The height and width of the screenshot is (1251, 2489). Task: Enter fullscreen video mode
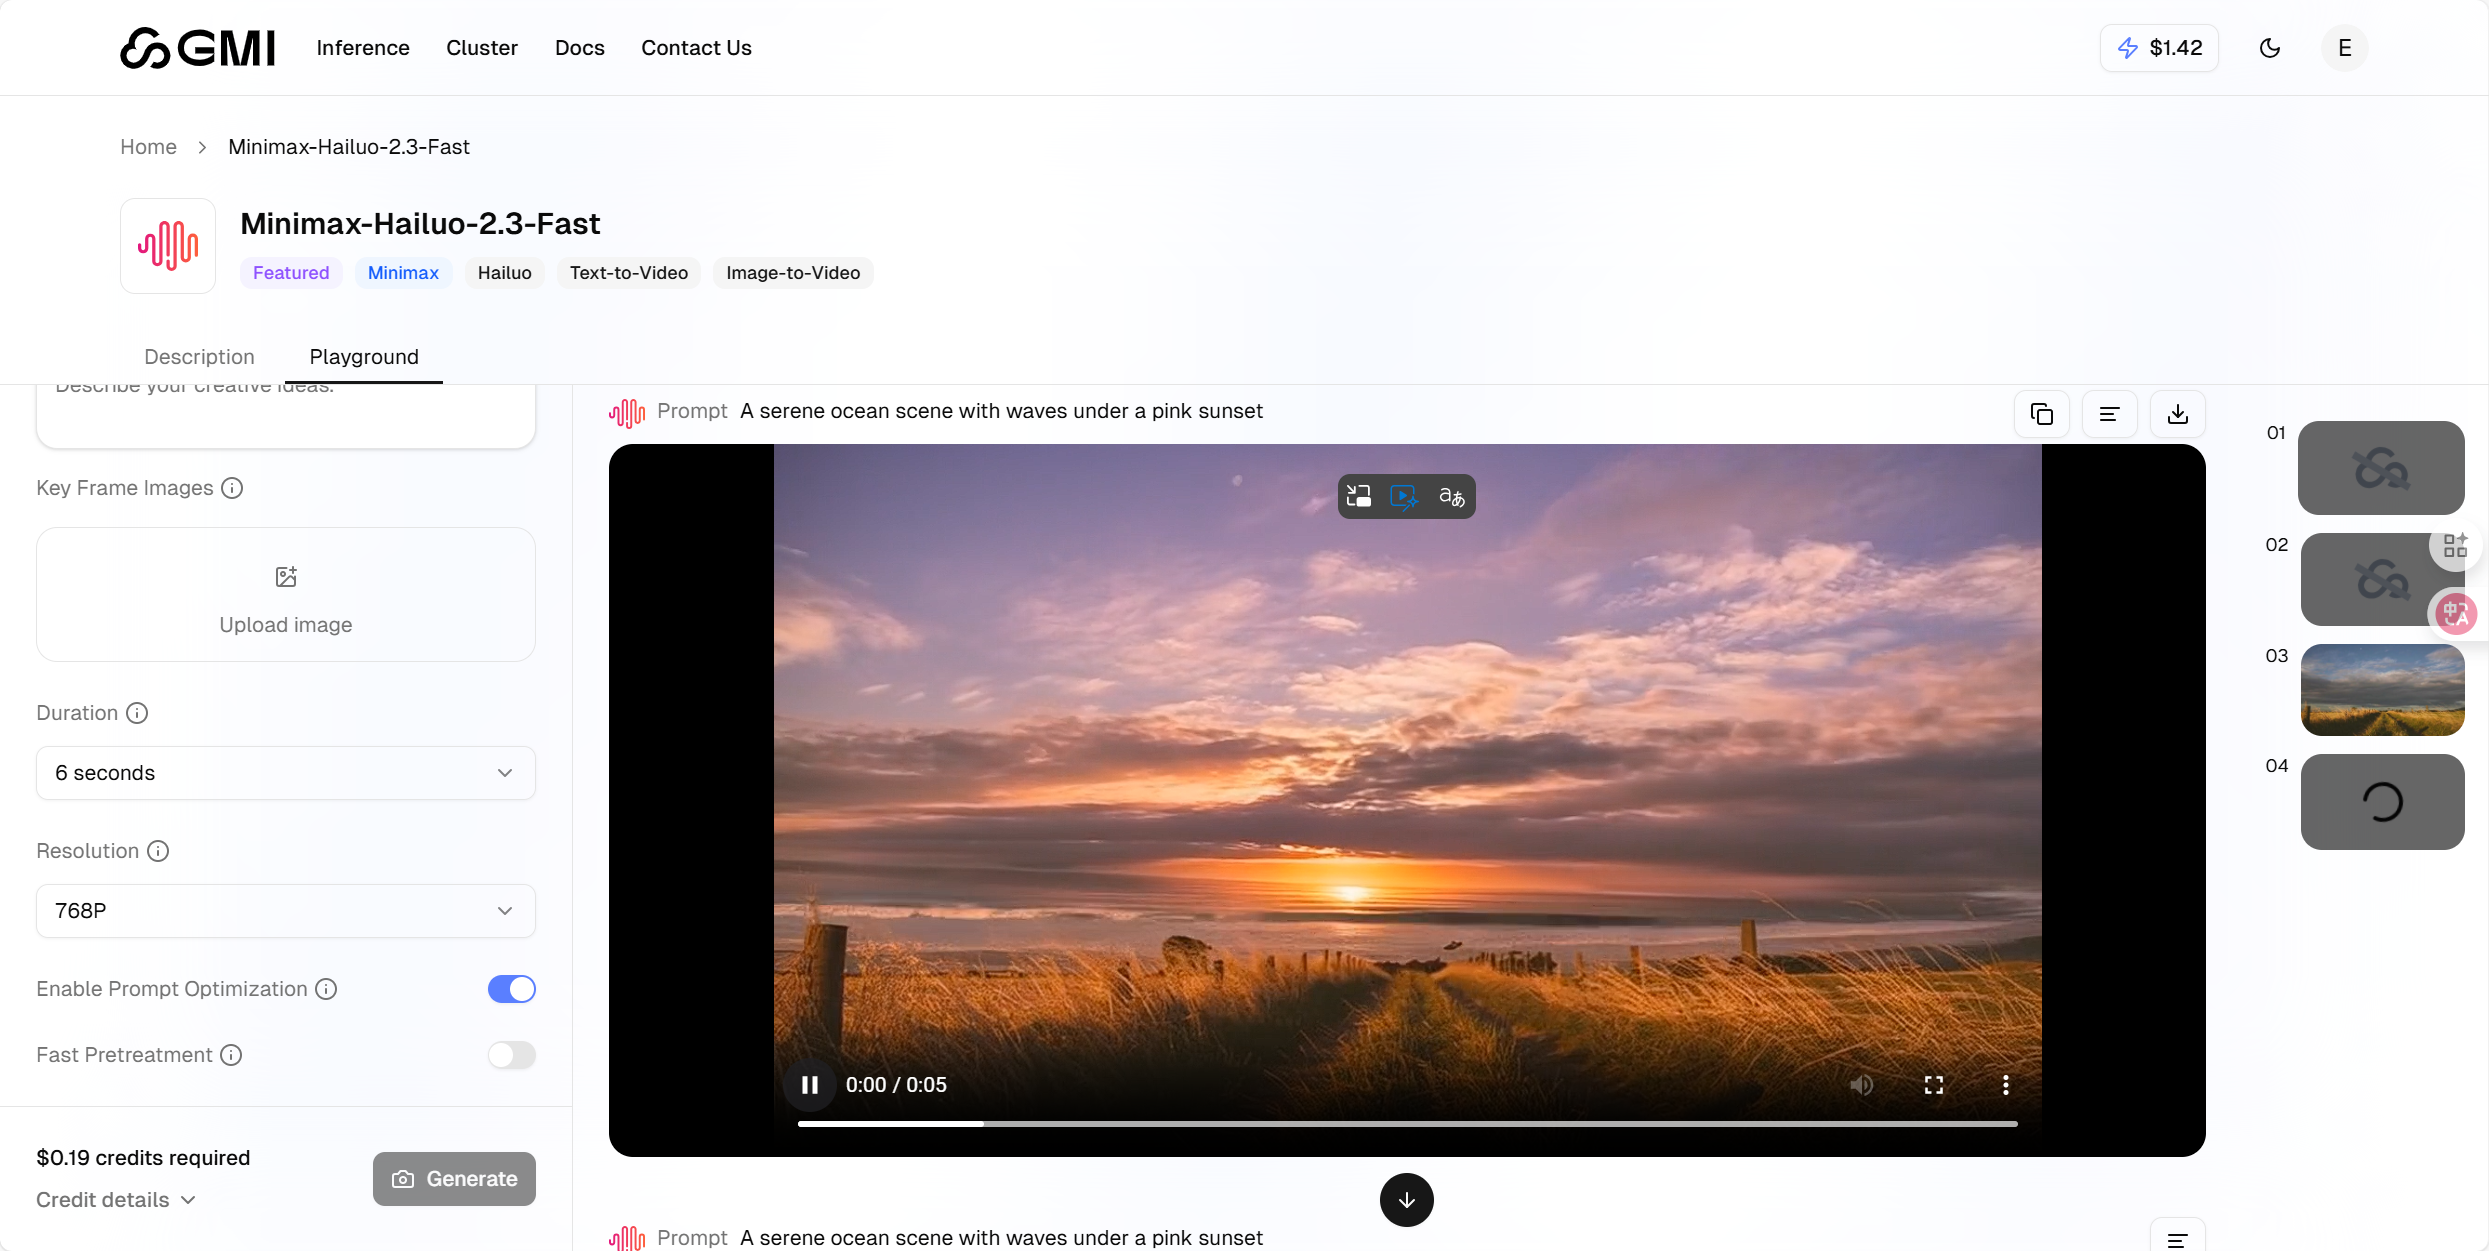coord(1933,1085)
